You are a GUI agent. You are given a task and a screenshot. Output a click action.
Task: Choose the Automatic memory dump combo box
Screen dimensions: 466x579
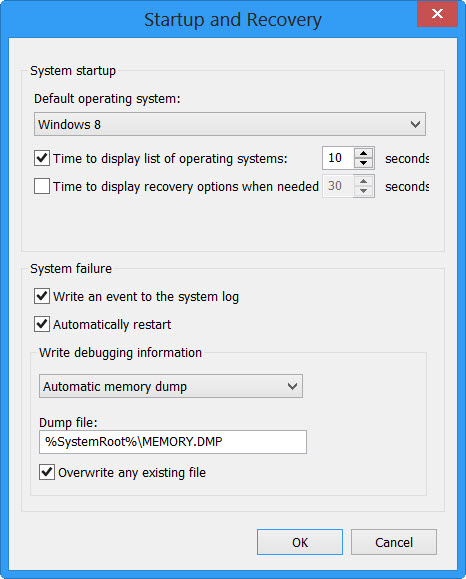[x=171, y=386]
